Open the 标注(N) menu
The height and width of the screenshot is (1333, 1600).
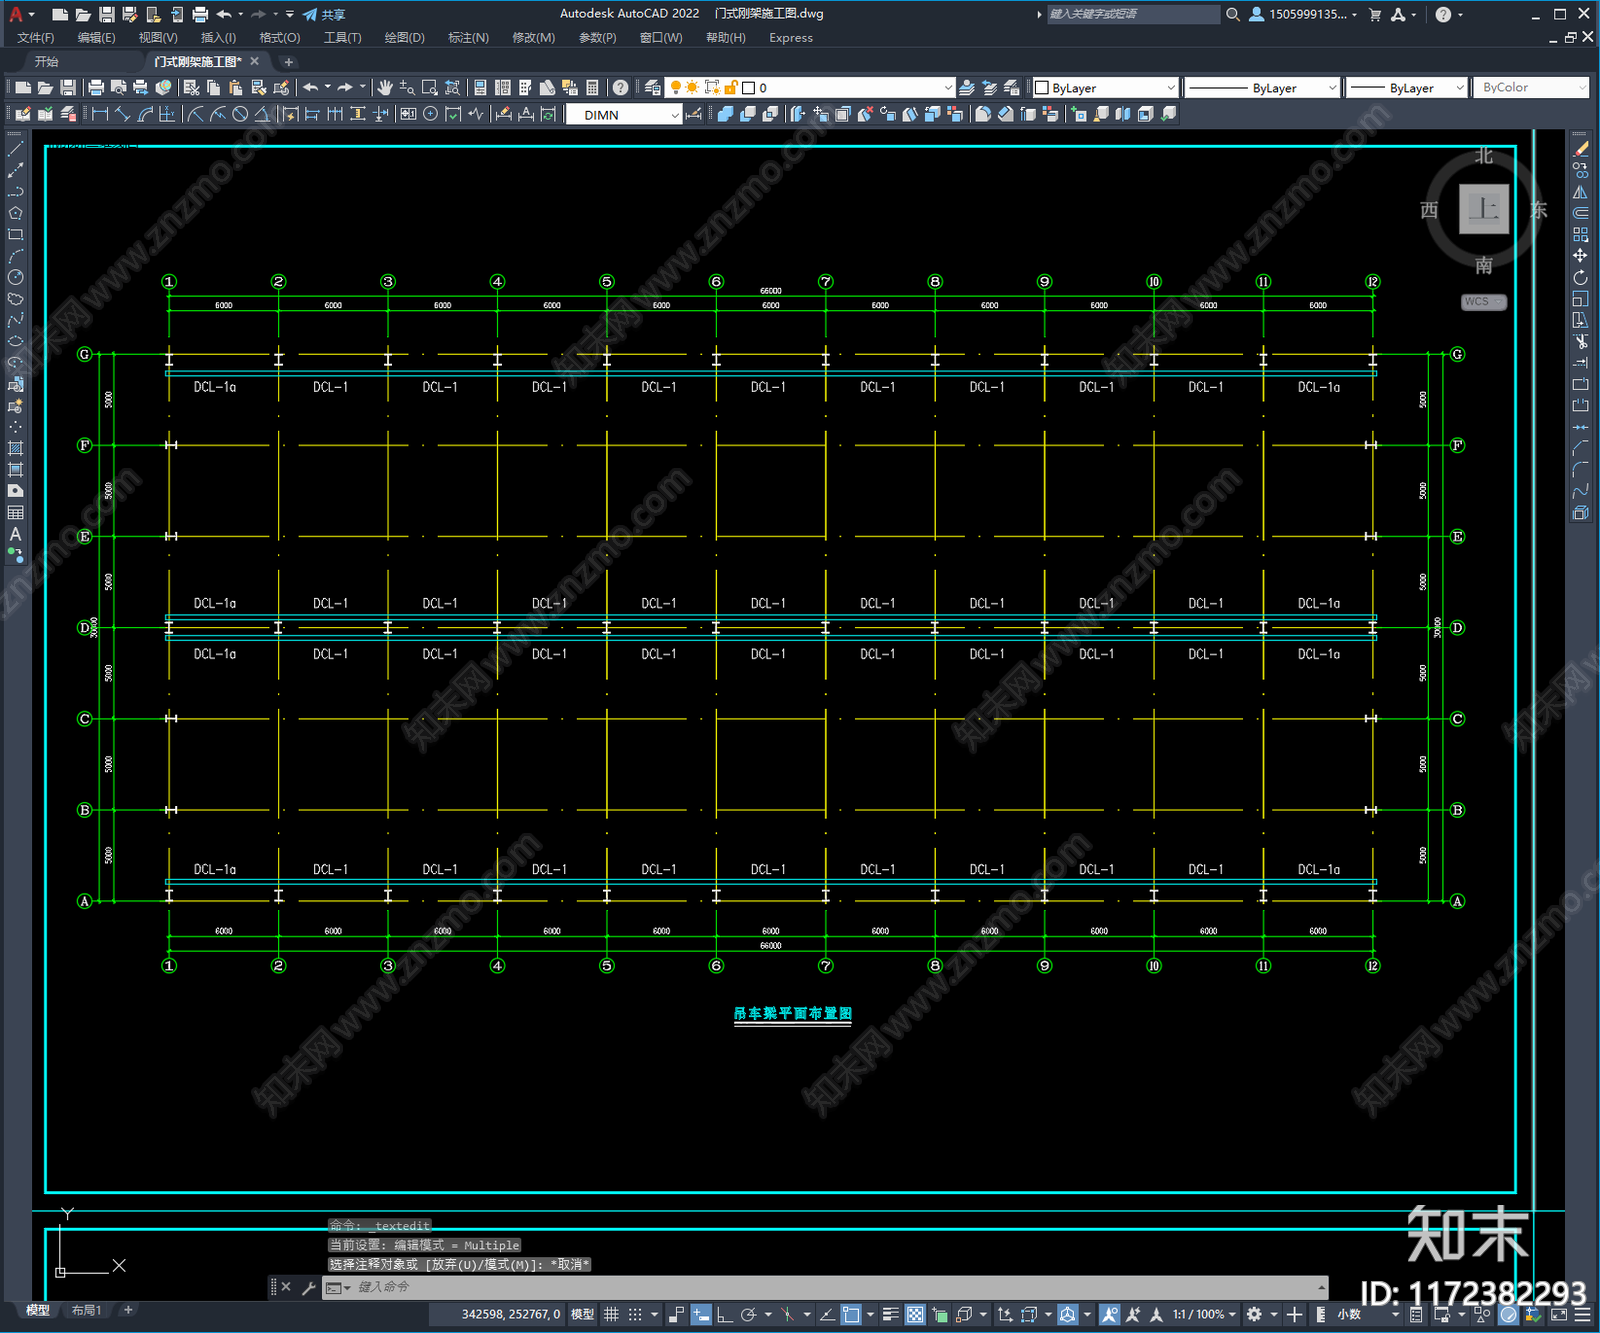469,38
